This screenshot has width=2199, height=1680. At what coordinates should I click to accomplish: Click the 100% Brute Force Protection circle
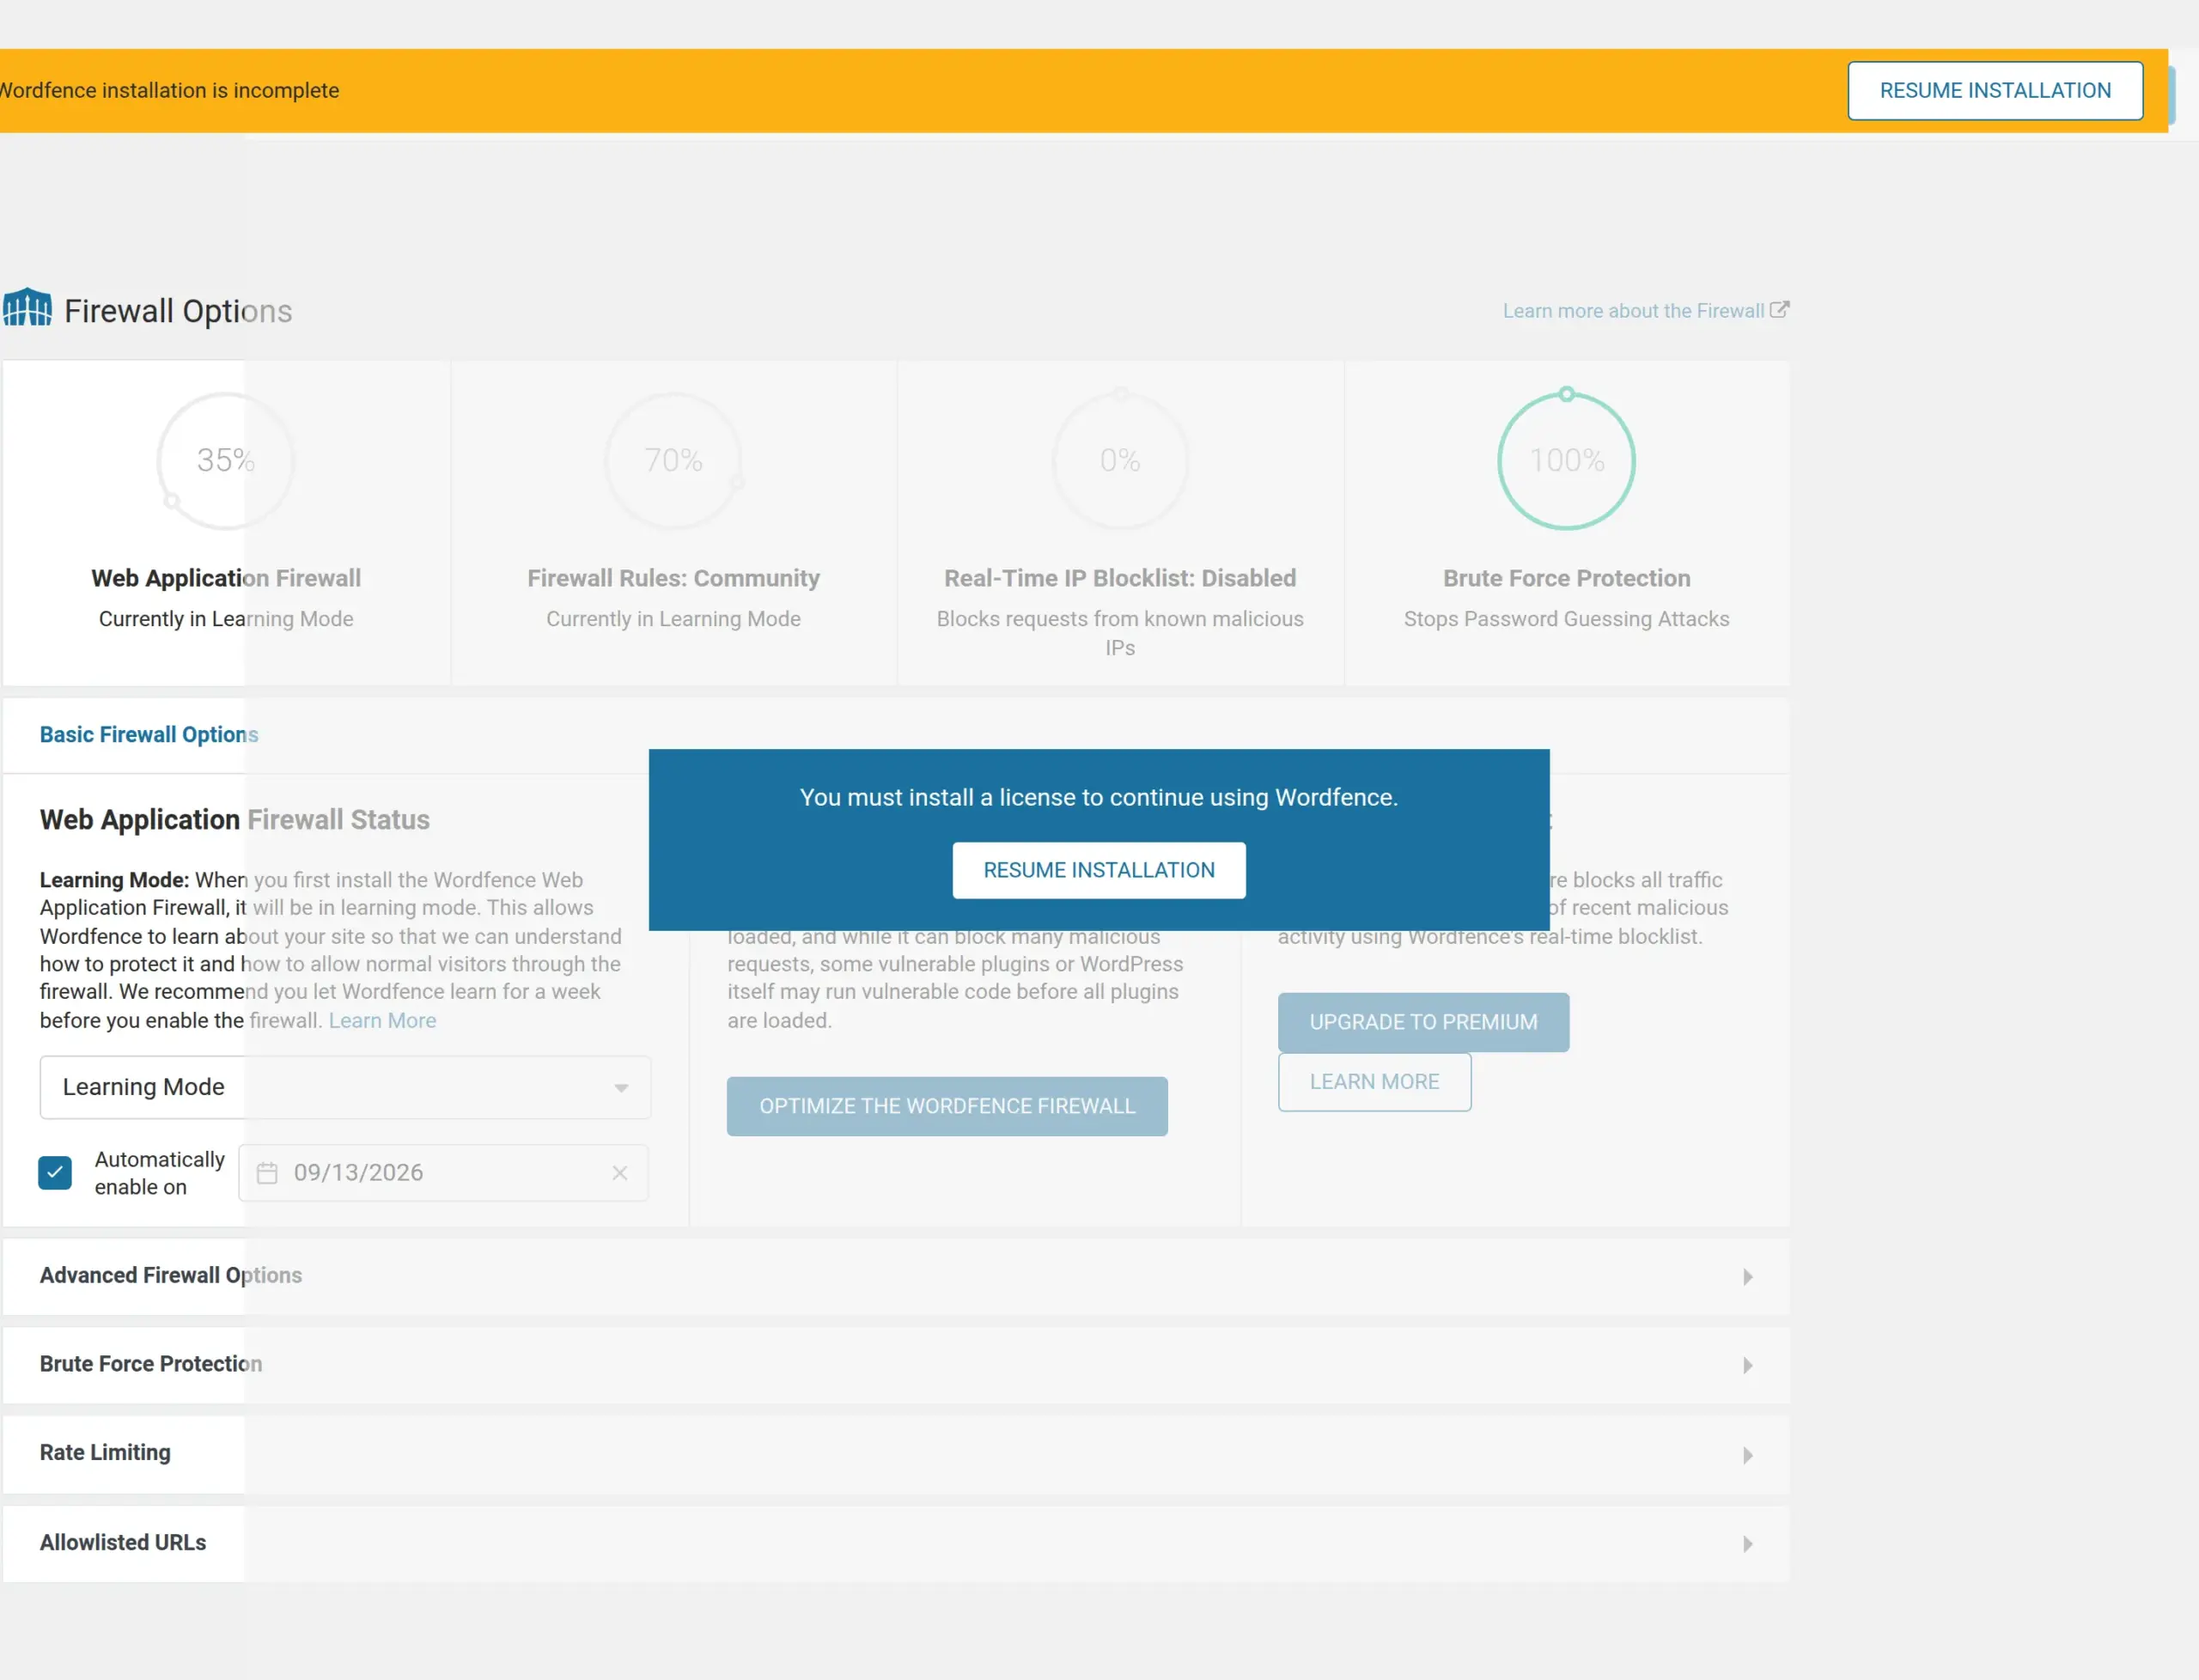(x=1566, y=459)
